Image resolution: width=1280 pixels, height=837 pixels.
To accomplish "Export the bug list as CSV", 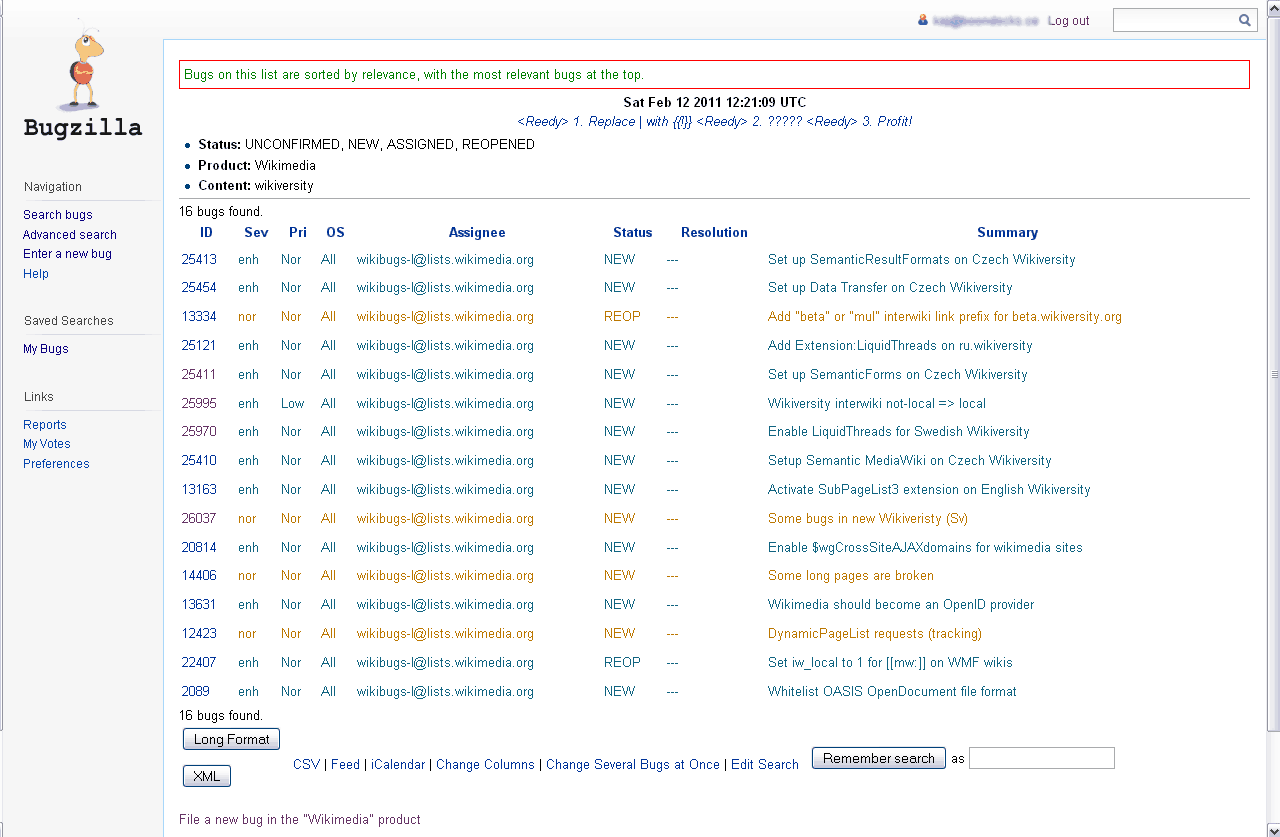I will point(306,764).
